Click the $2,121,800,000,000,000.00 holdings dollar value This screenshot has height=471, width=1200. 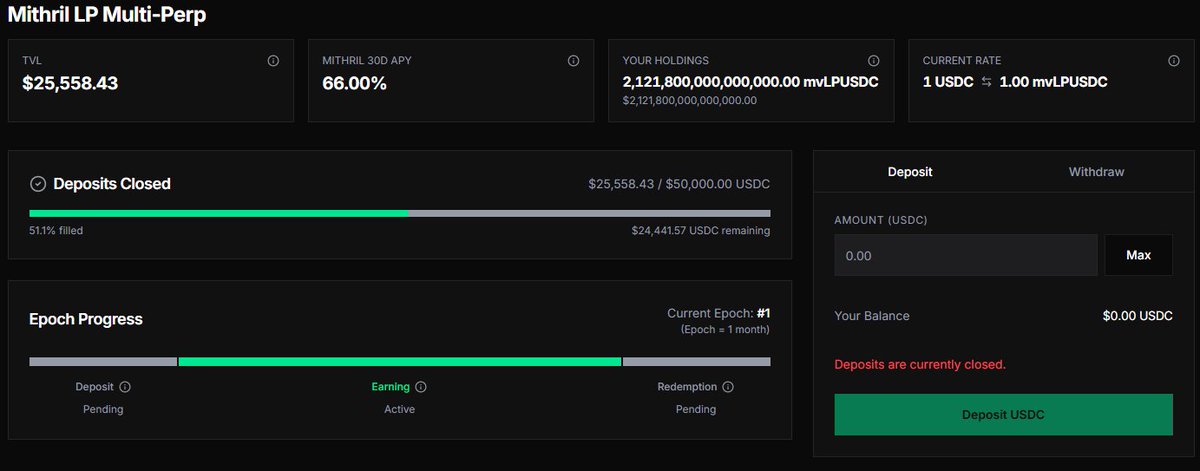(689, 100)
